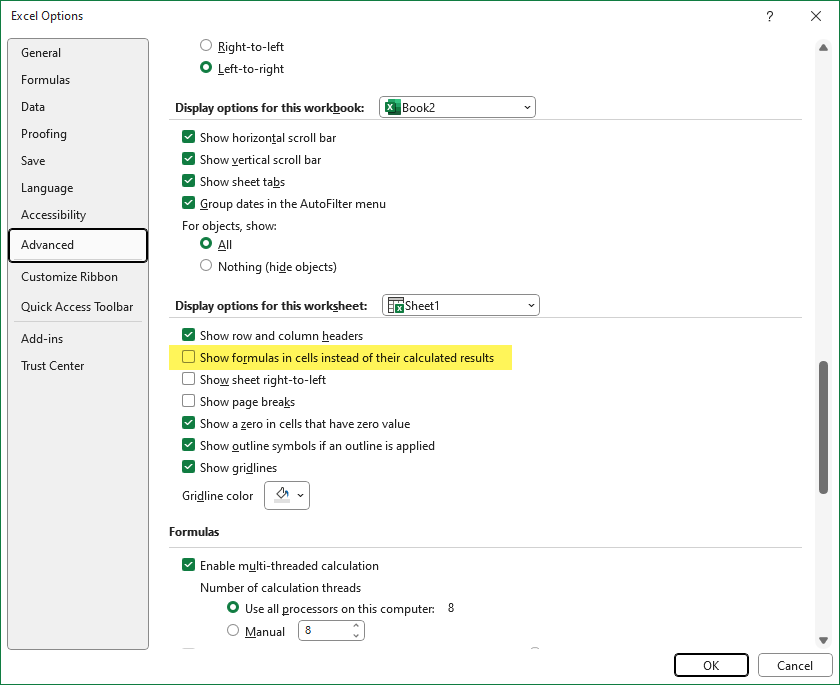840x685 pixels.
Task: Enable Show formulas in cells checkbox
Action: 188,358
